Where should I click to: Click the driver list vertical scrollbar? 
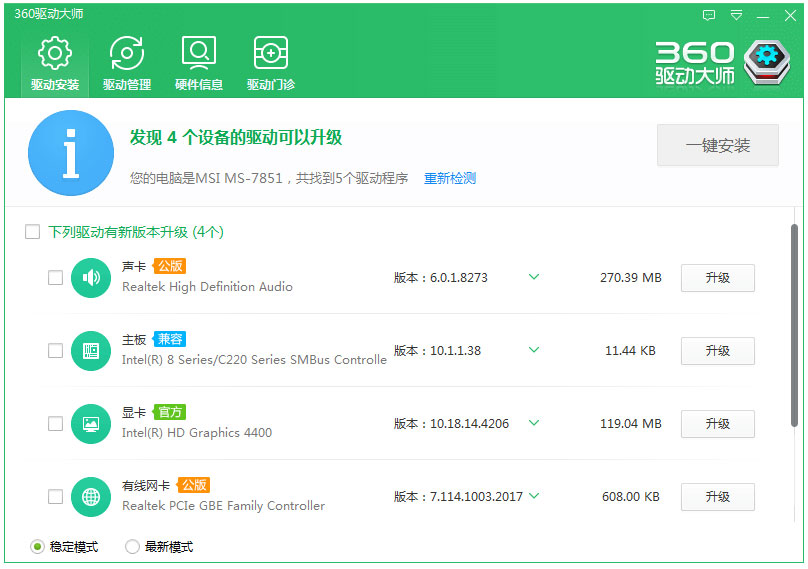794,326
